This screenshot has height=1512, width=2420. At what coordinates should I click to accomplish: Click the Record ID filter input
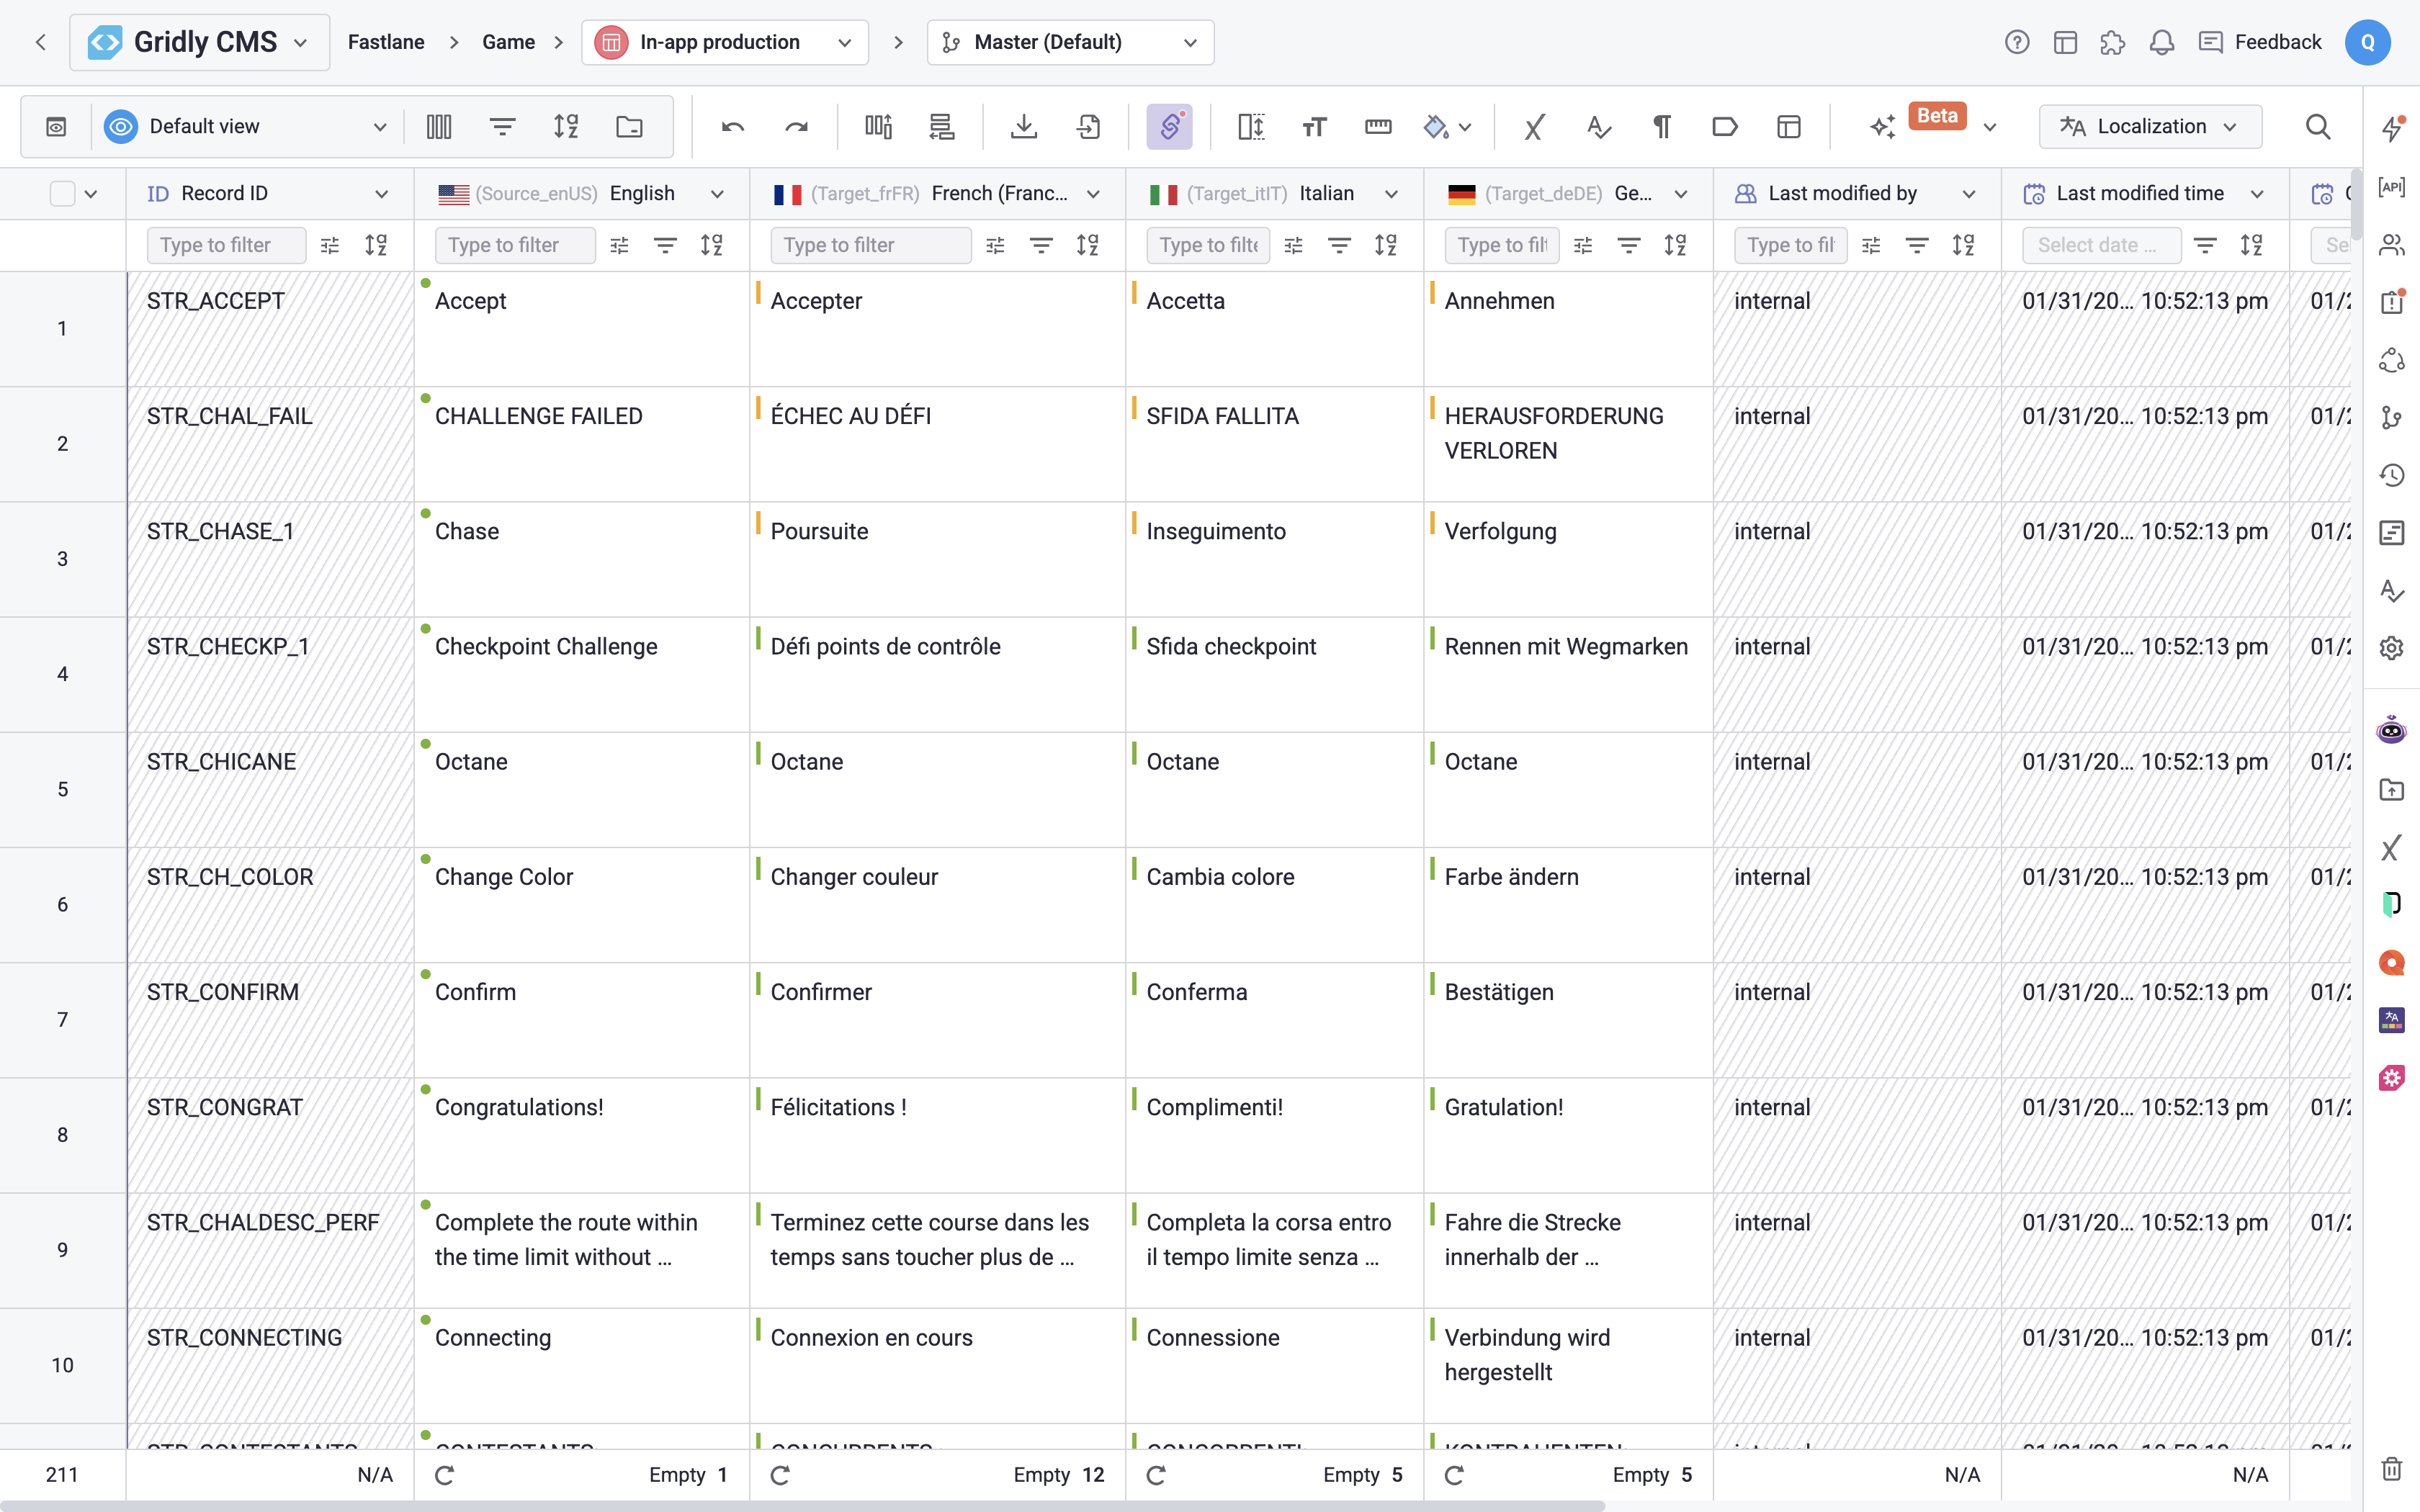point(226,245)
